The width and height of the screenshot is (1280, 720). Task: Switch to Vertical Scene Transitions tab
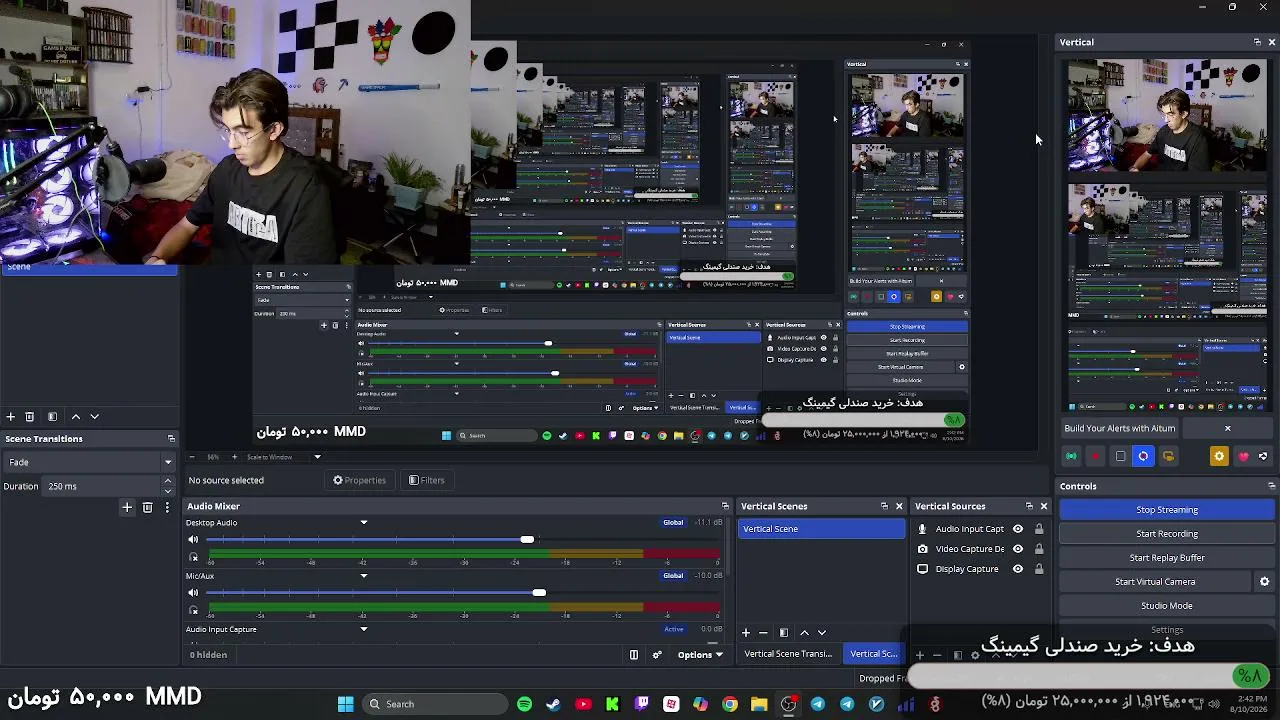point(788,654)
